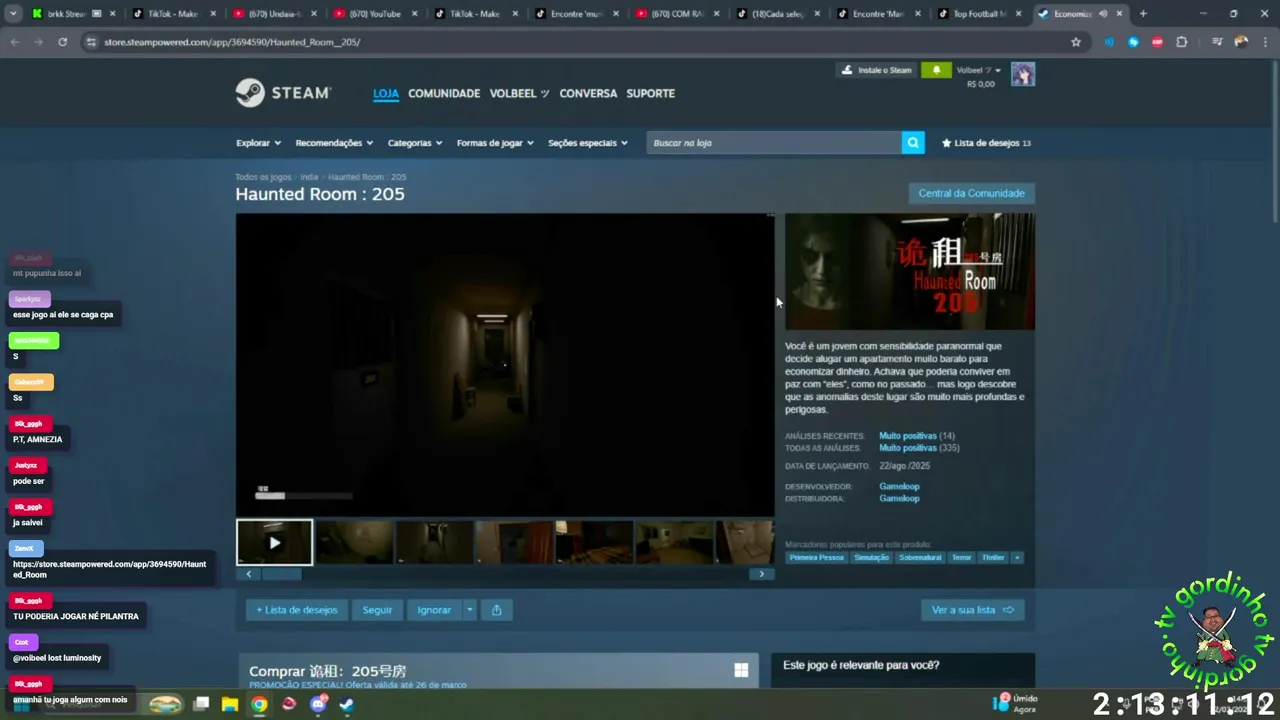Click the Indie breadcrumb link
Screen dimensions: 1280x720
(x=309, y=177)
